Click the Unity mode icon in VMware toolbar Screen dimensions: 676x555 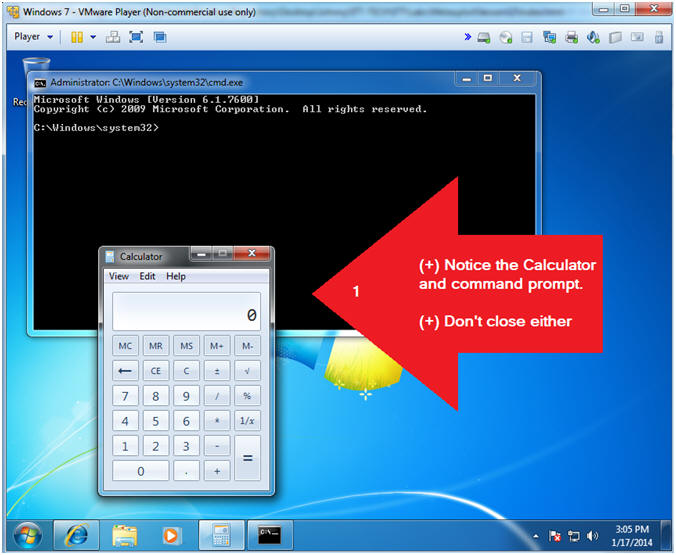[x=160, y=37]
